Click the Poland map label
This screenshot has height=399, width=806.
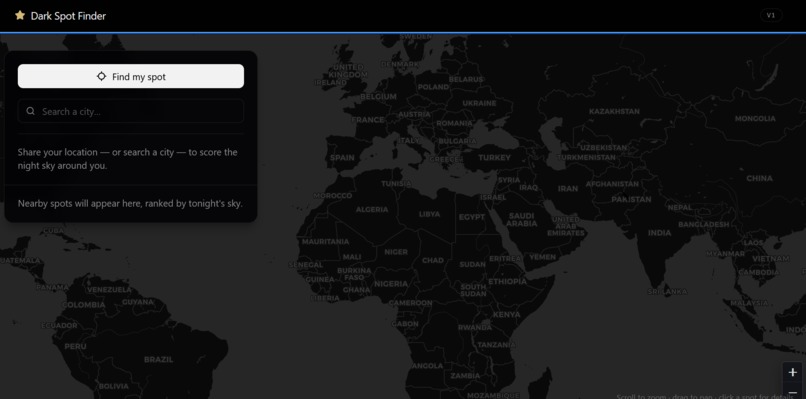pyautogui.click(x=433, y=87)
